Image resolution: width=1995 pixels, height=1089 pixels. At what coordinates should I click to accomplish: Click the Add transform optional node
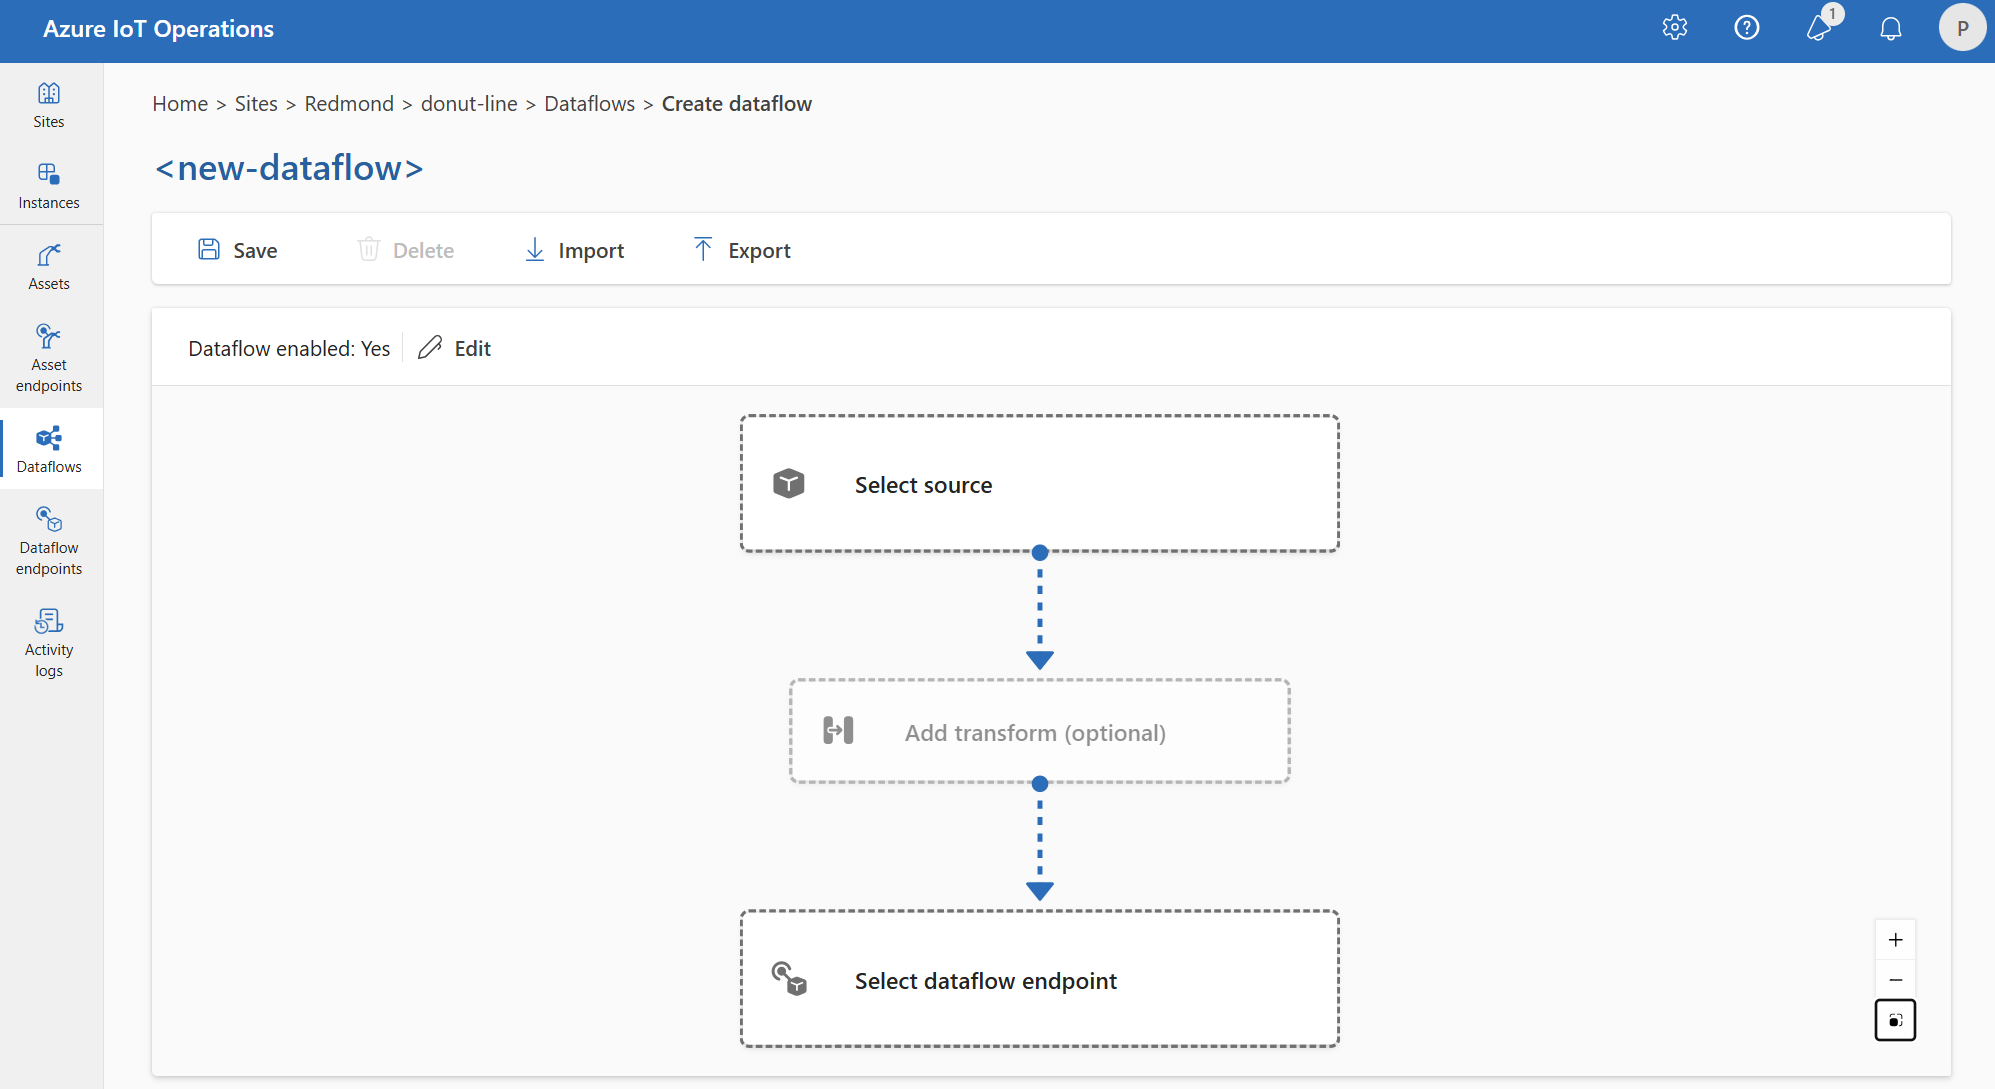(1039, 732)
